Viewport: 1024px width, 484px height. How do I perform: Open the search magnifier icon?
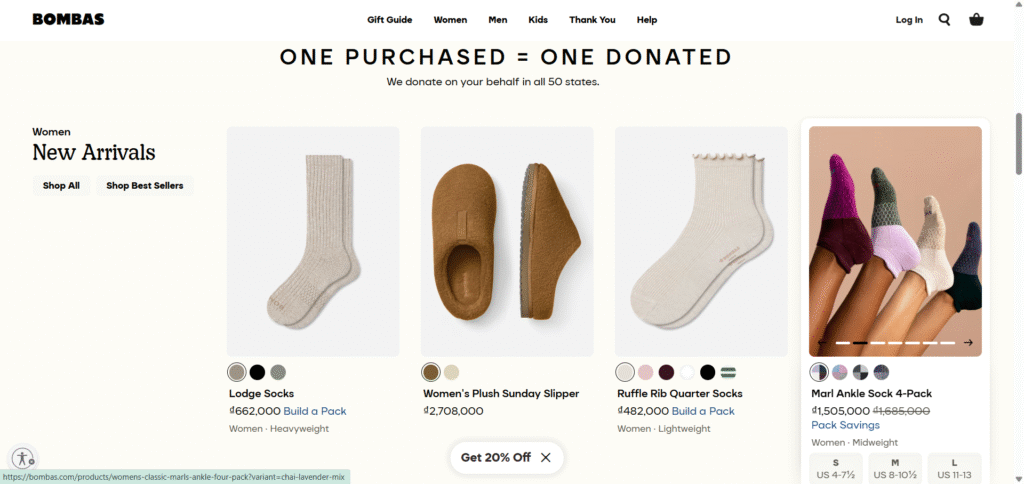pyautogui.click(x=944, y=19)
